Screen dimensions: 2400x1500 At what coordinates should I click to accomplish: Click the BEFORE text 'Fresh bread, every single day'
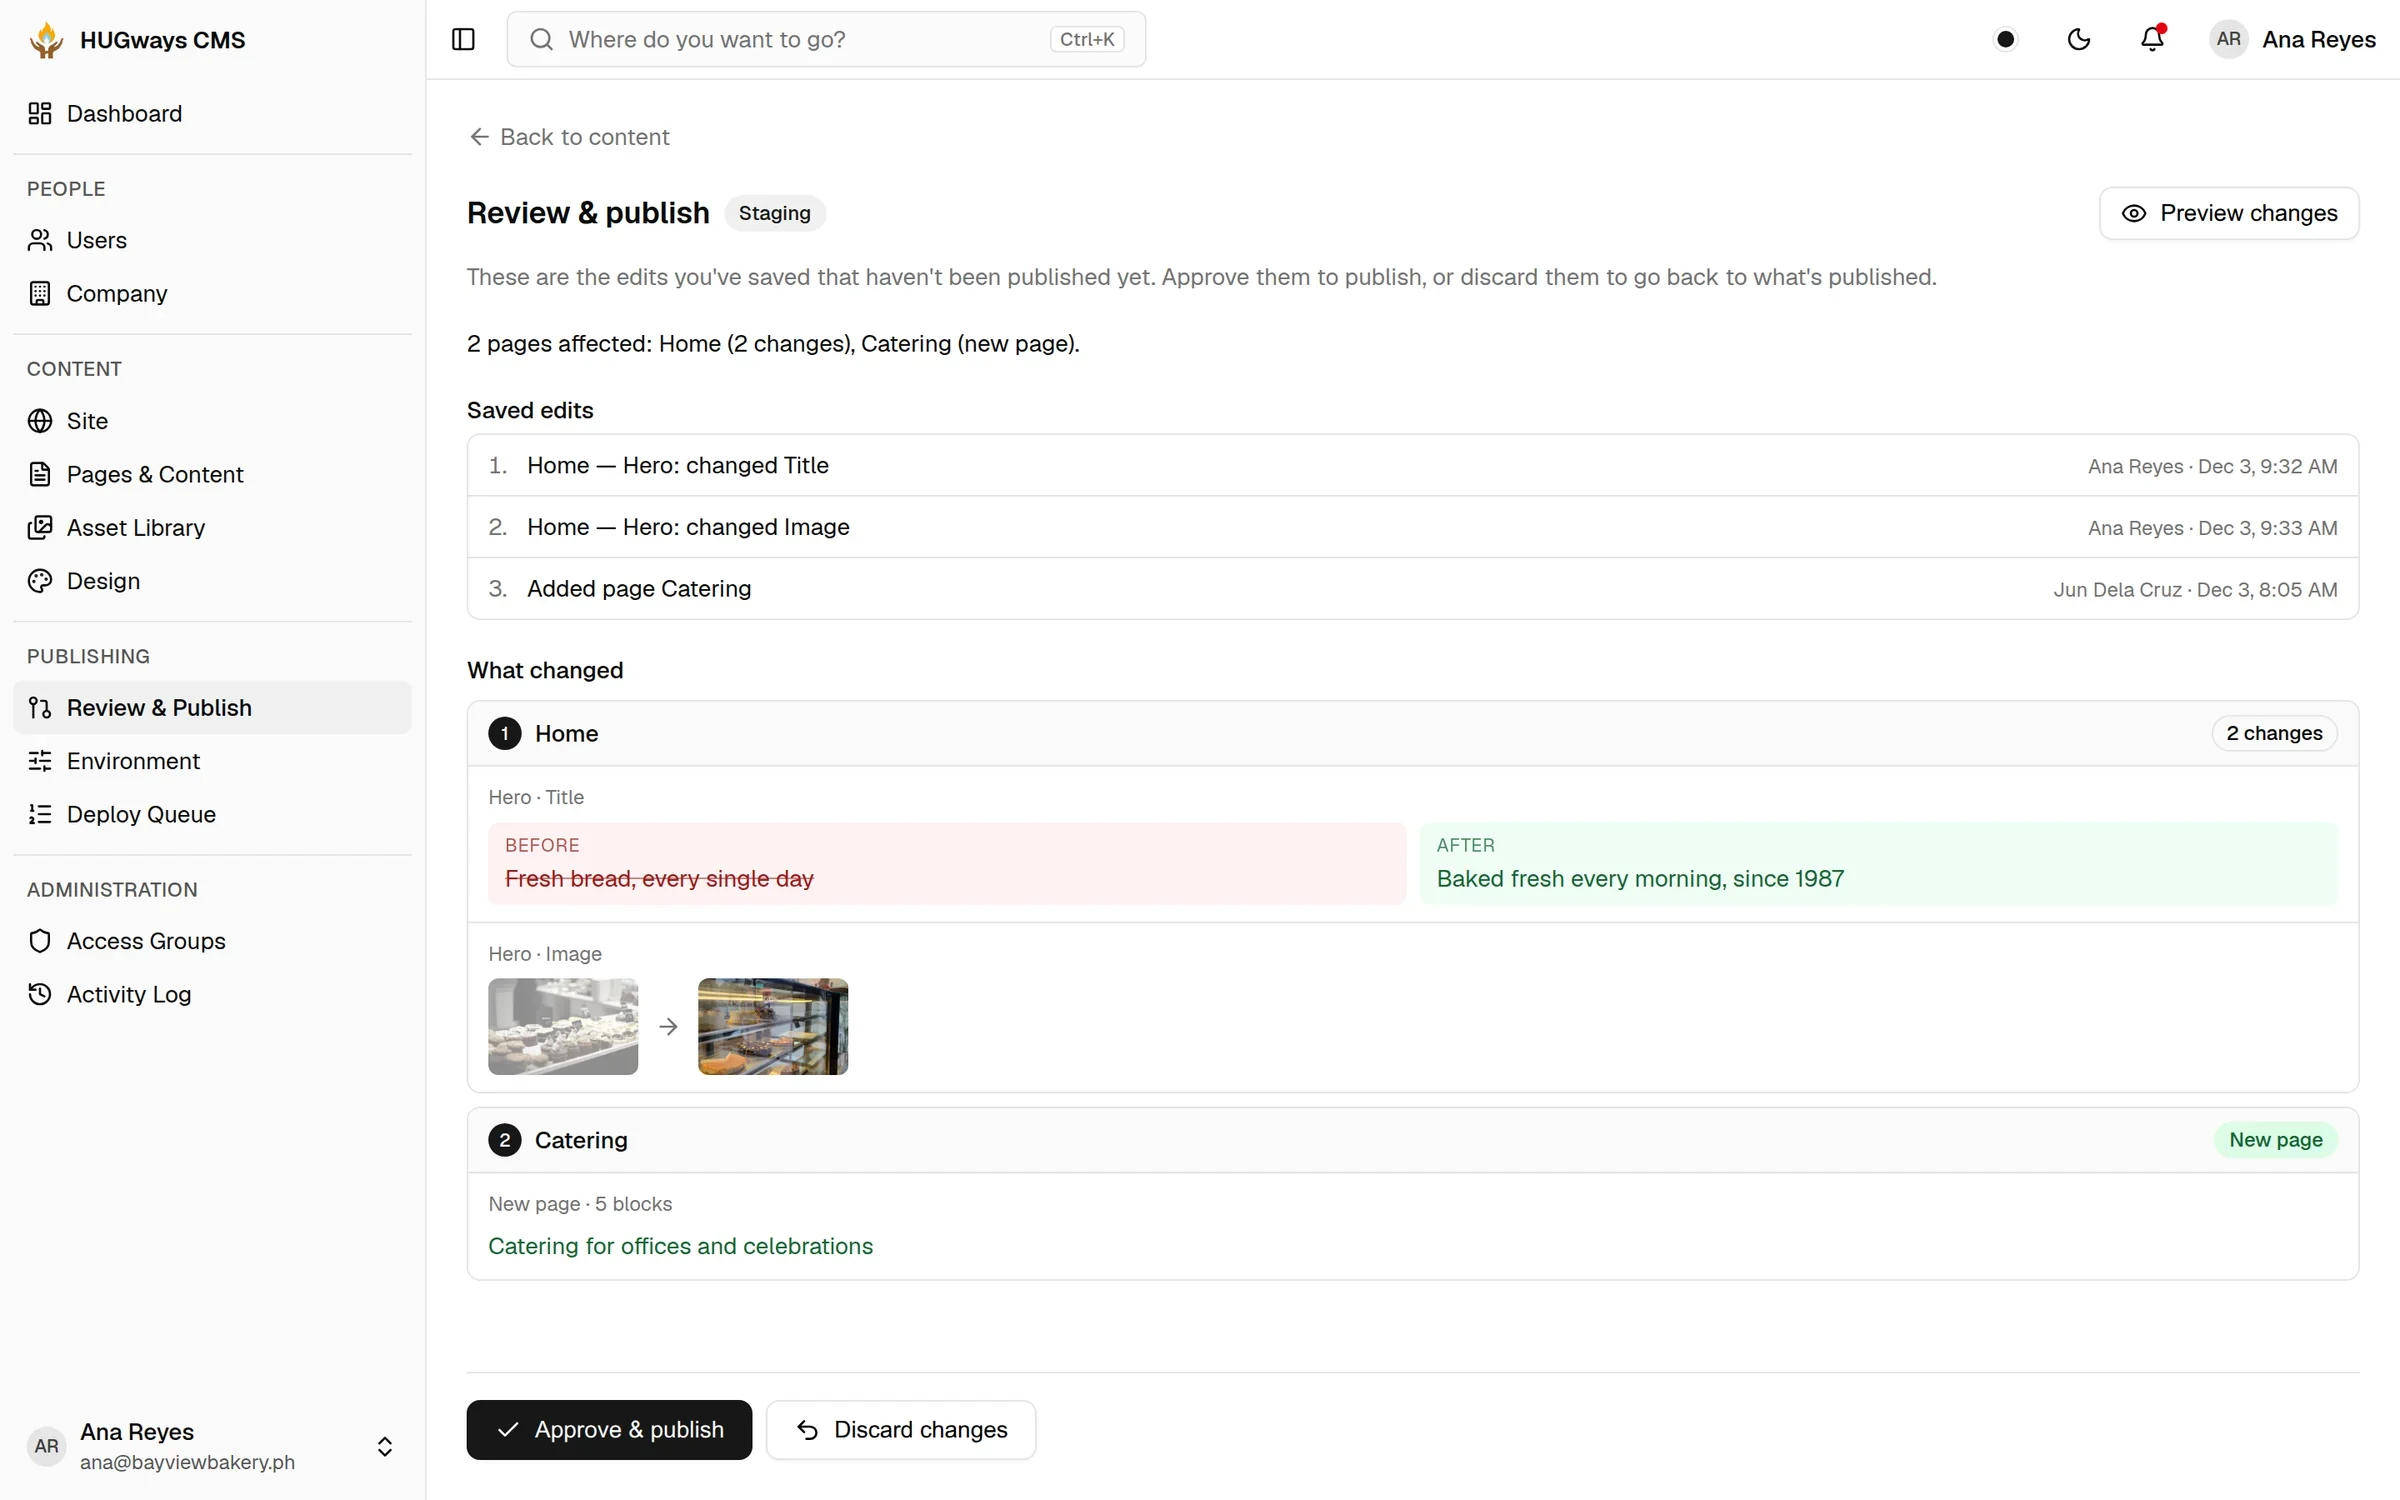click(x=659, y=879)
